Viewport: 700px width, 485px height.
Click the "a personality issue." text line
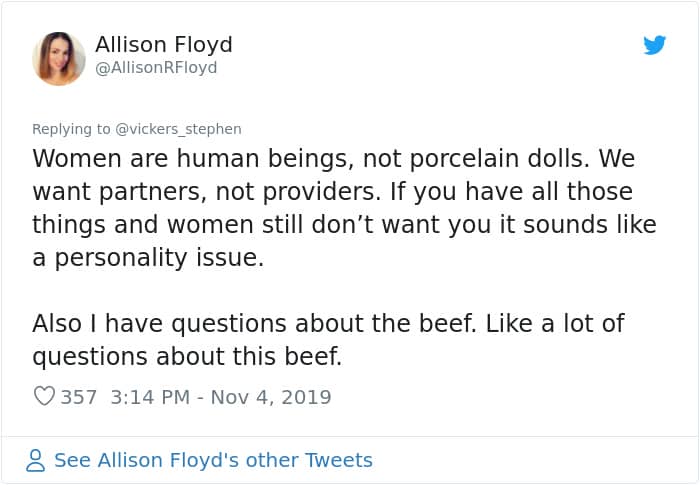tap(148, 257)
